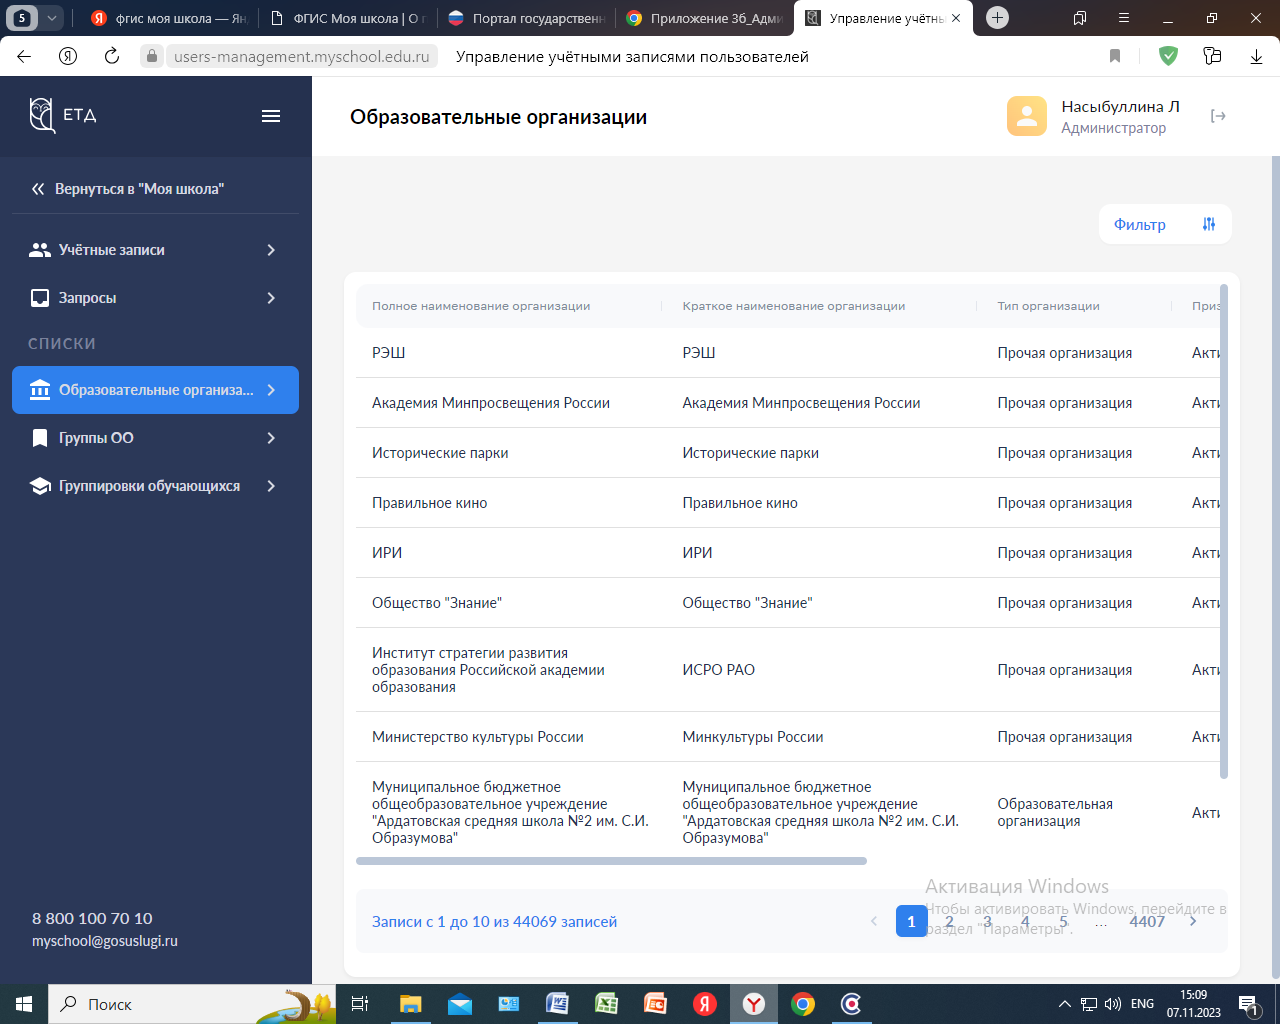Click the filter sliders icon
Viewport: 1280px width, 1024px height.
tap(1208, 224)
